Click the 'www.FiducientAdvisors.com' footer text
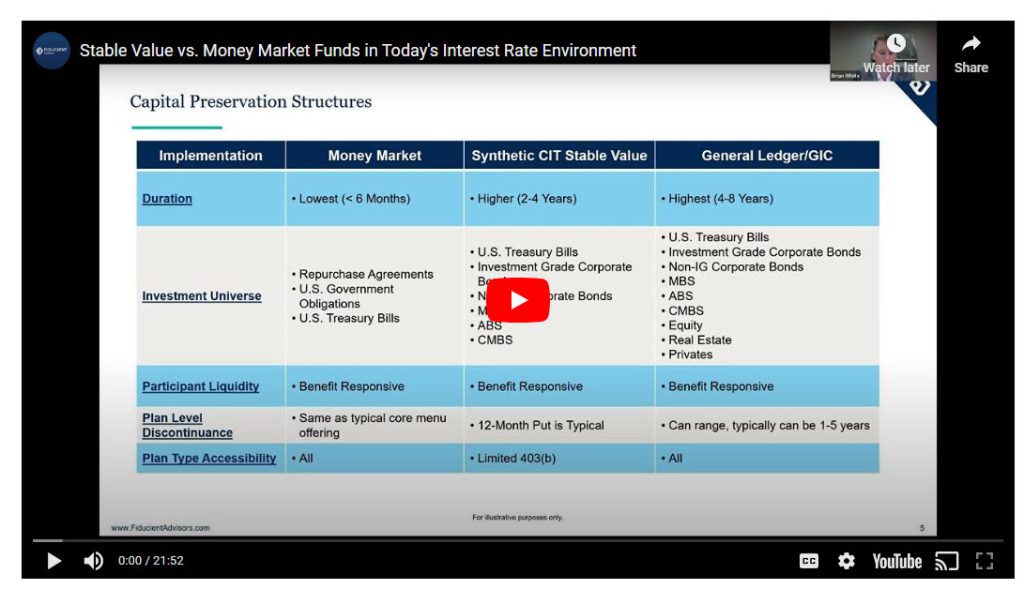 point(161,528)
